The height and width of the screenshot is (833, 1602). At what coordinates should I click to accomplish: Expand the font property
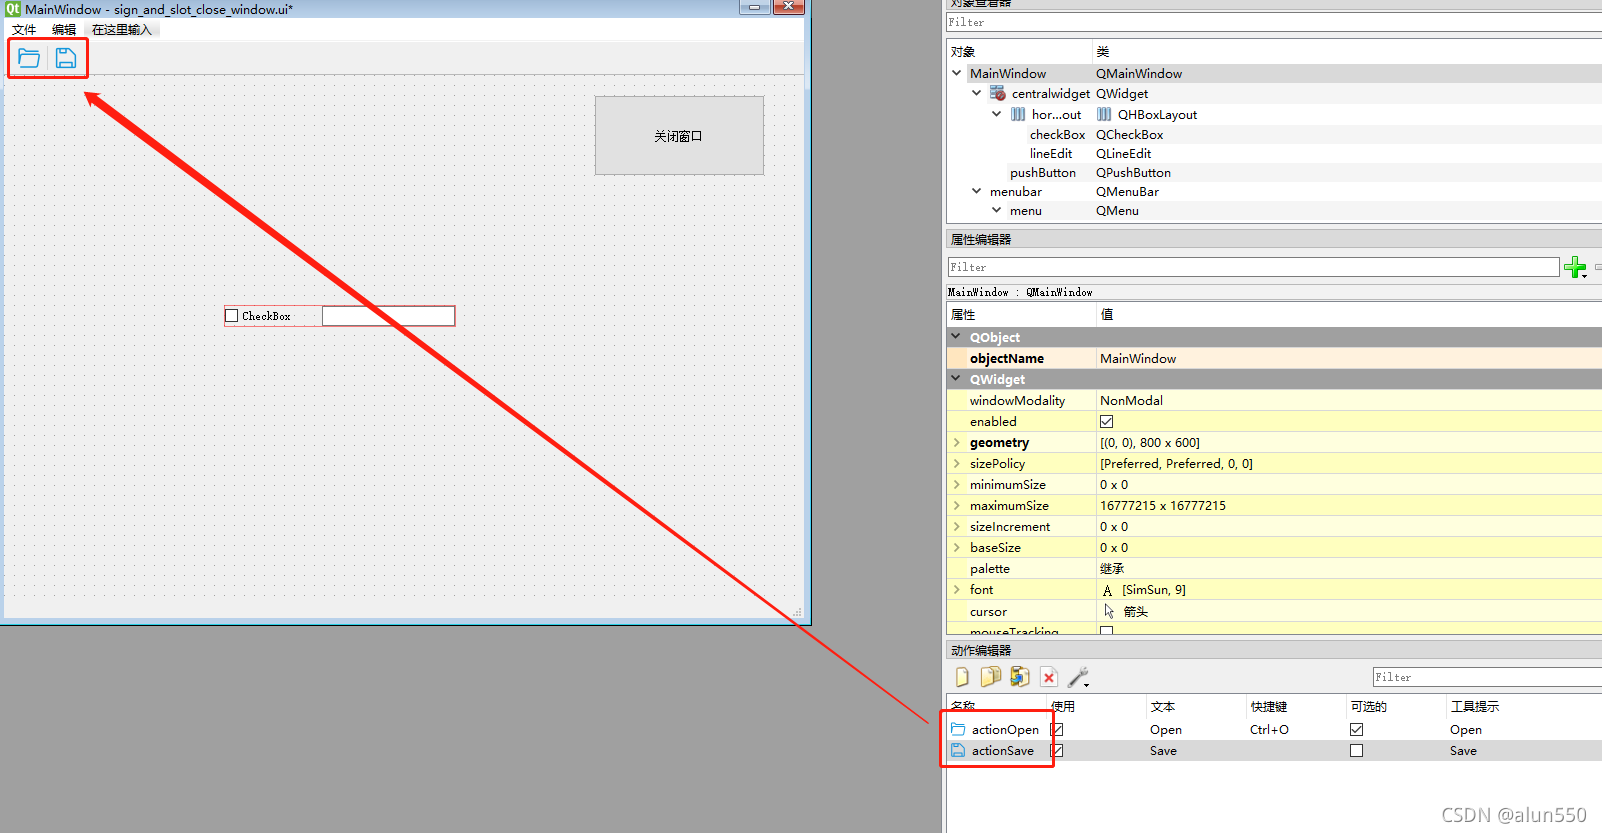pos(957,589)
